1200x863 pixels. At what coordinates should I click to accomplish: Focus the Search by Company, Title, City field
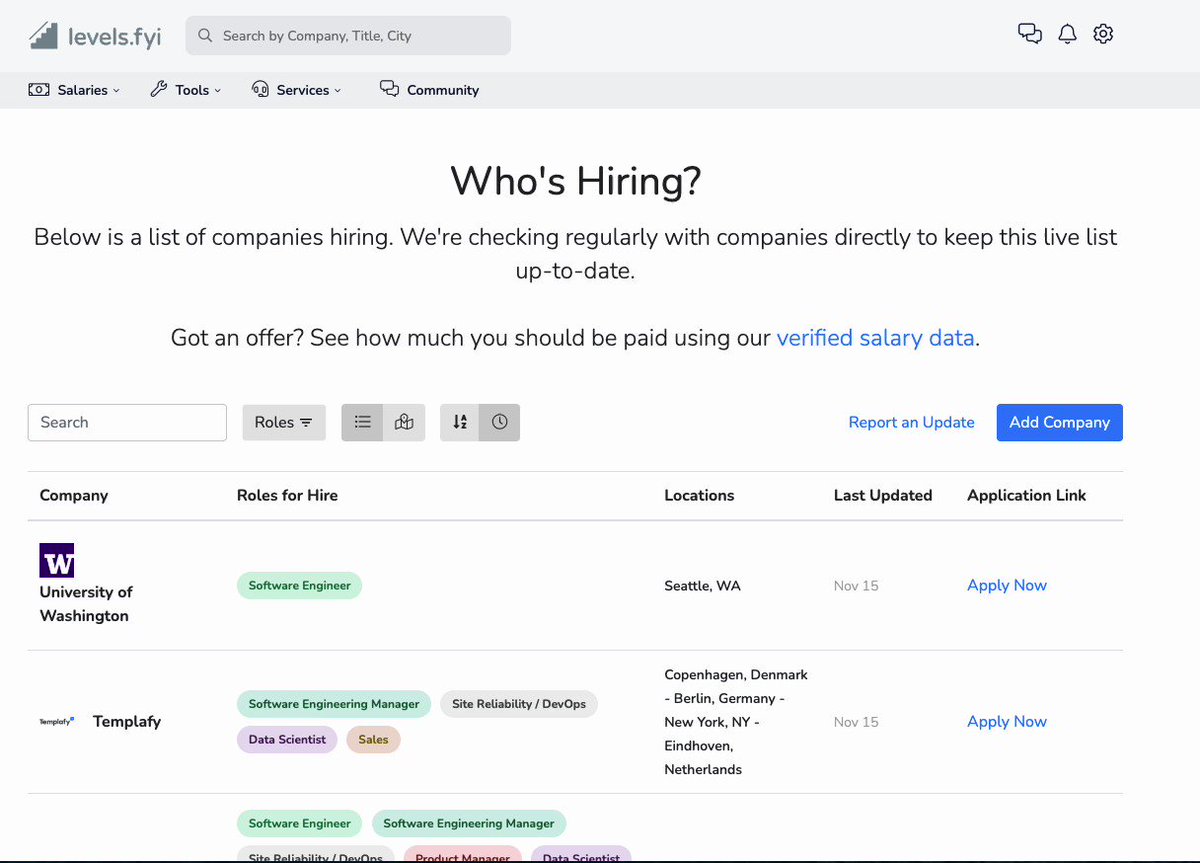[348, 35]
